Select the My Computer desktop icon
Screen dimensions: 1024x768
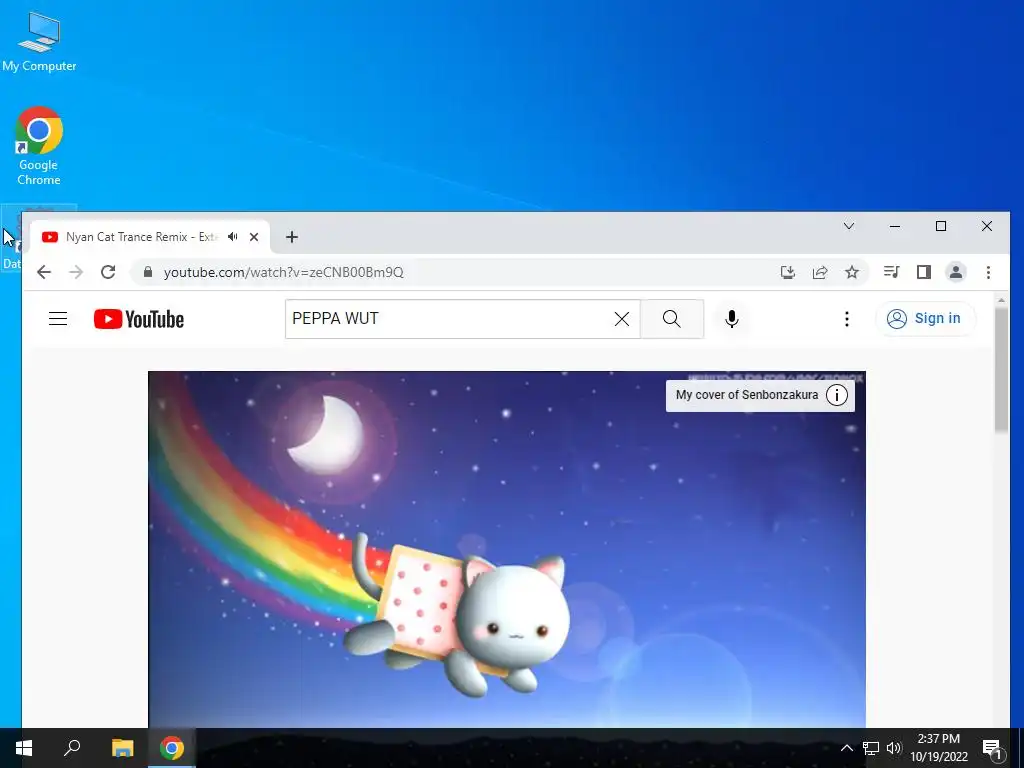pyautogui.click(x=39, y=41)
